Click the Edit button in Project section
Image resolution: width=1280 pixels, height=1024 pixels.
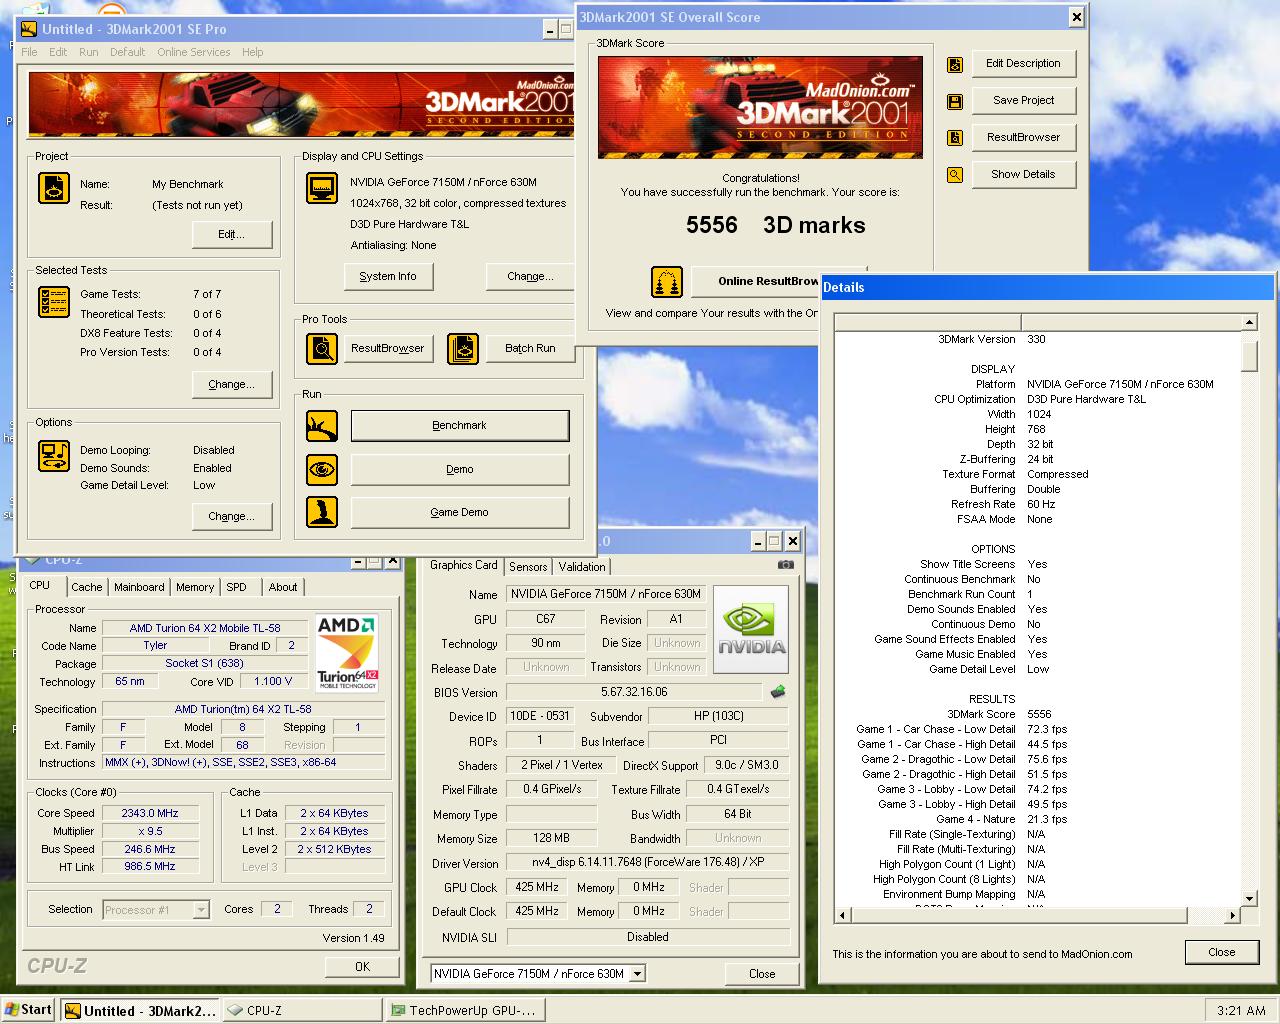pos(232,234)
